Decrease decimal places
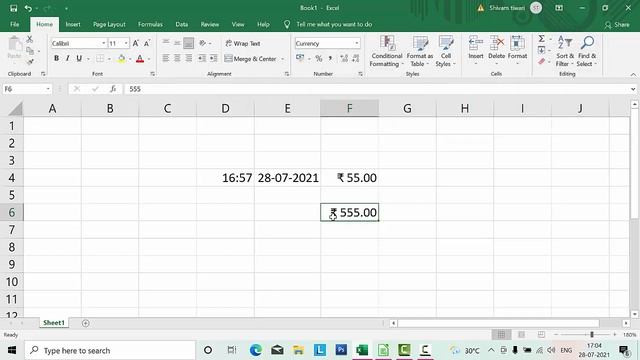Image resolution: width=640 pixels, height=360 pixels. pos(356,59)
